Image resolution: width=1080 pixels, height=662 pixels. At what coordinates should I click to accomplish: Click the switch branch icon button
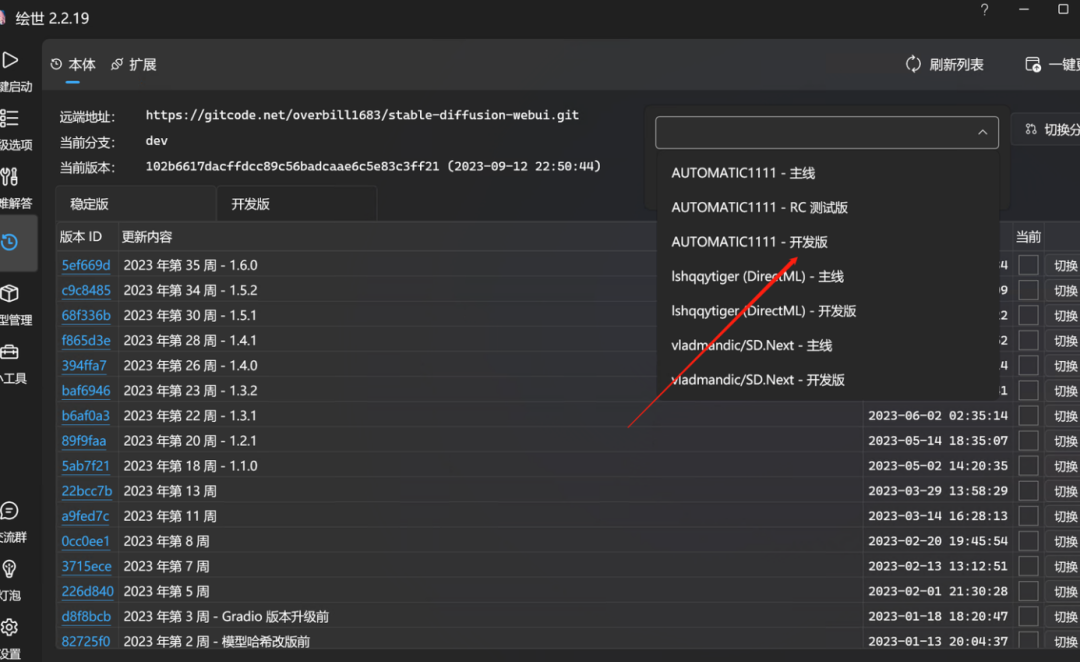1031,130
